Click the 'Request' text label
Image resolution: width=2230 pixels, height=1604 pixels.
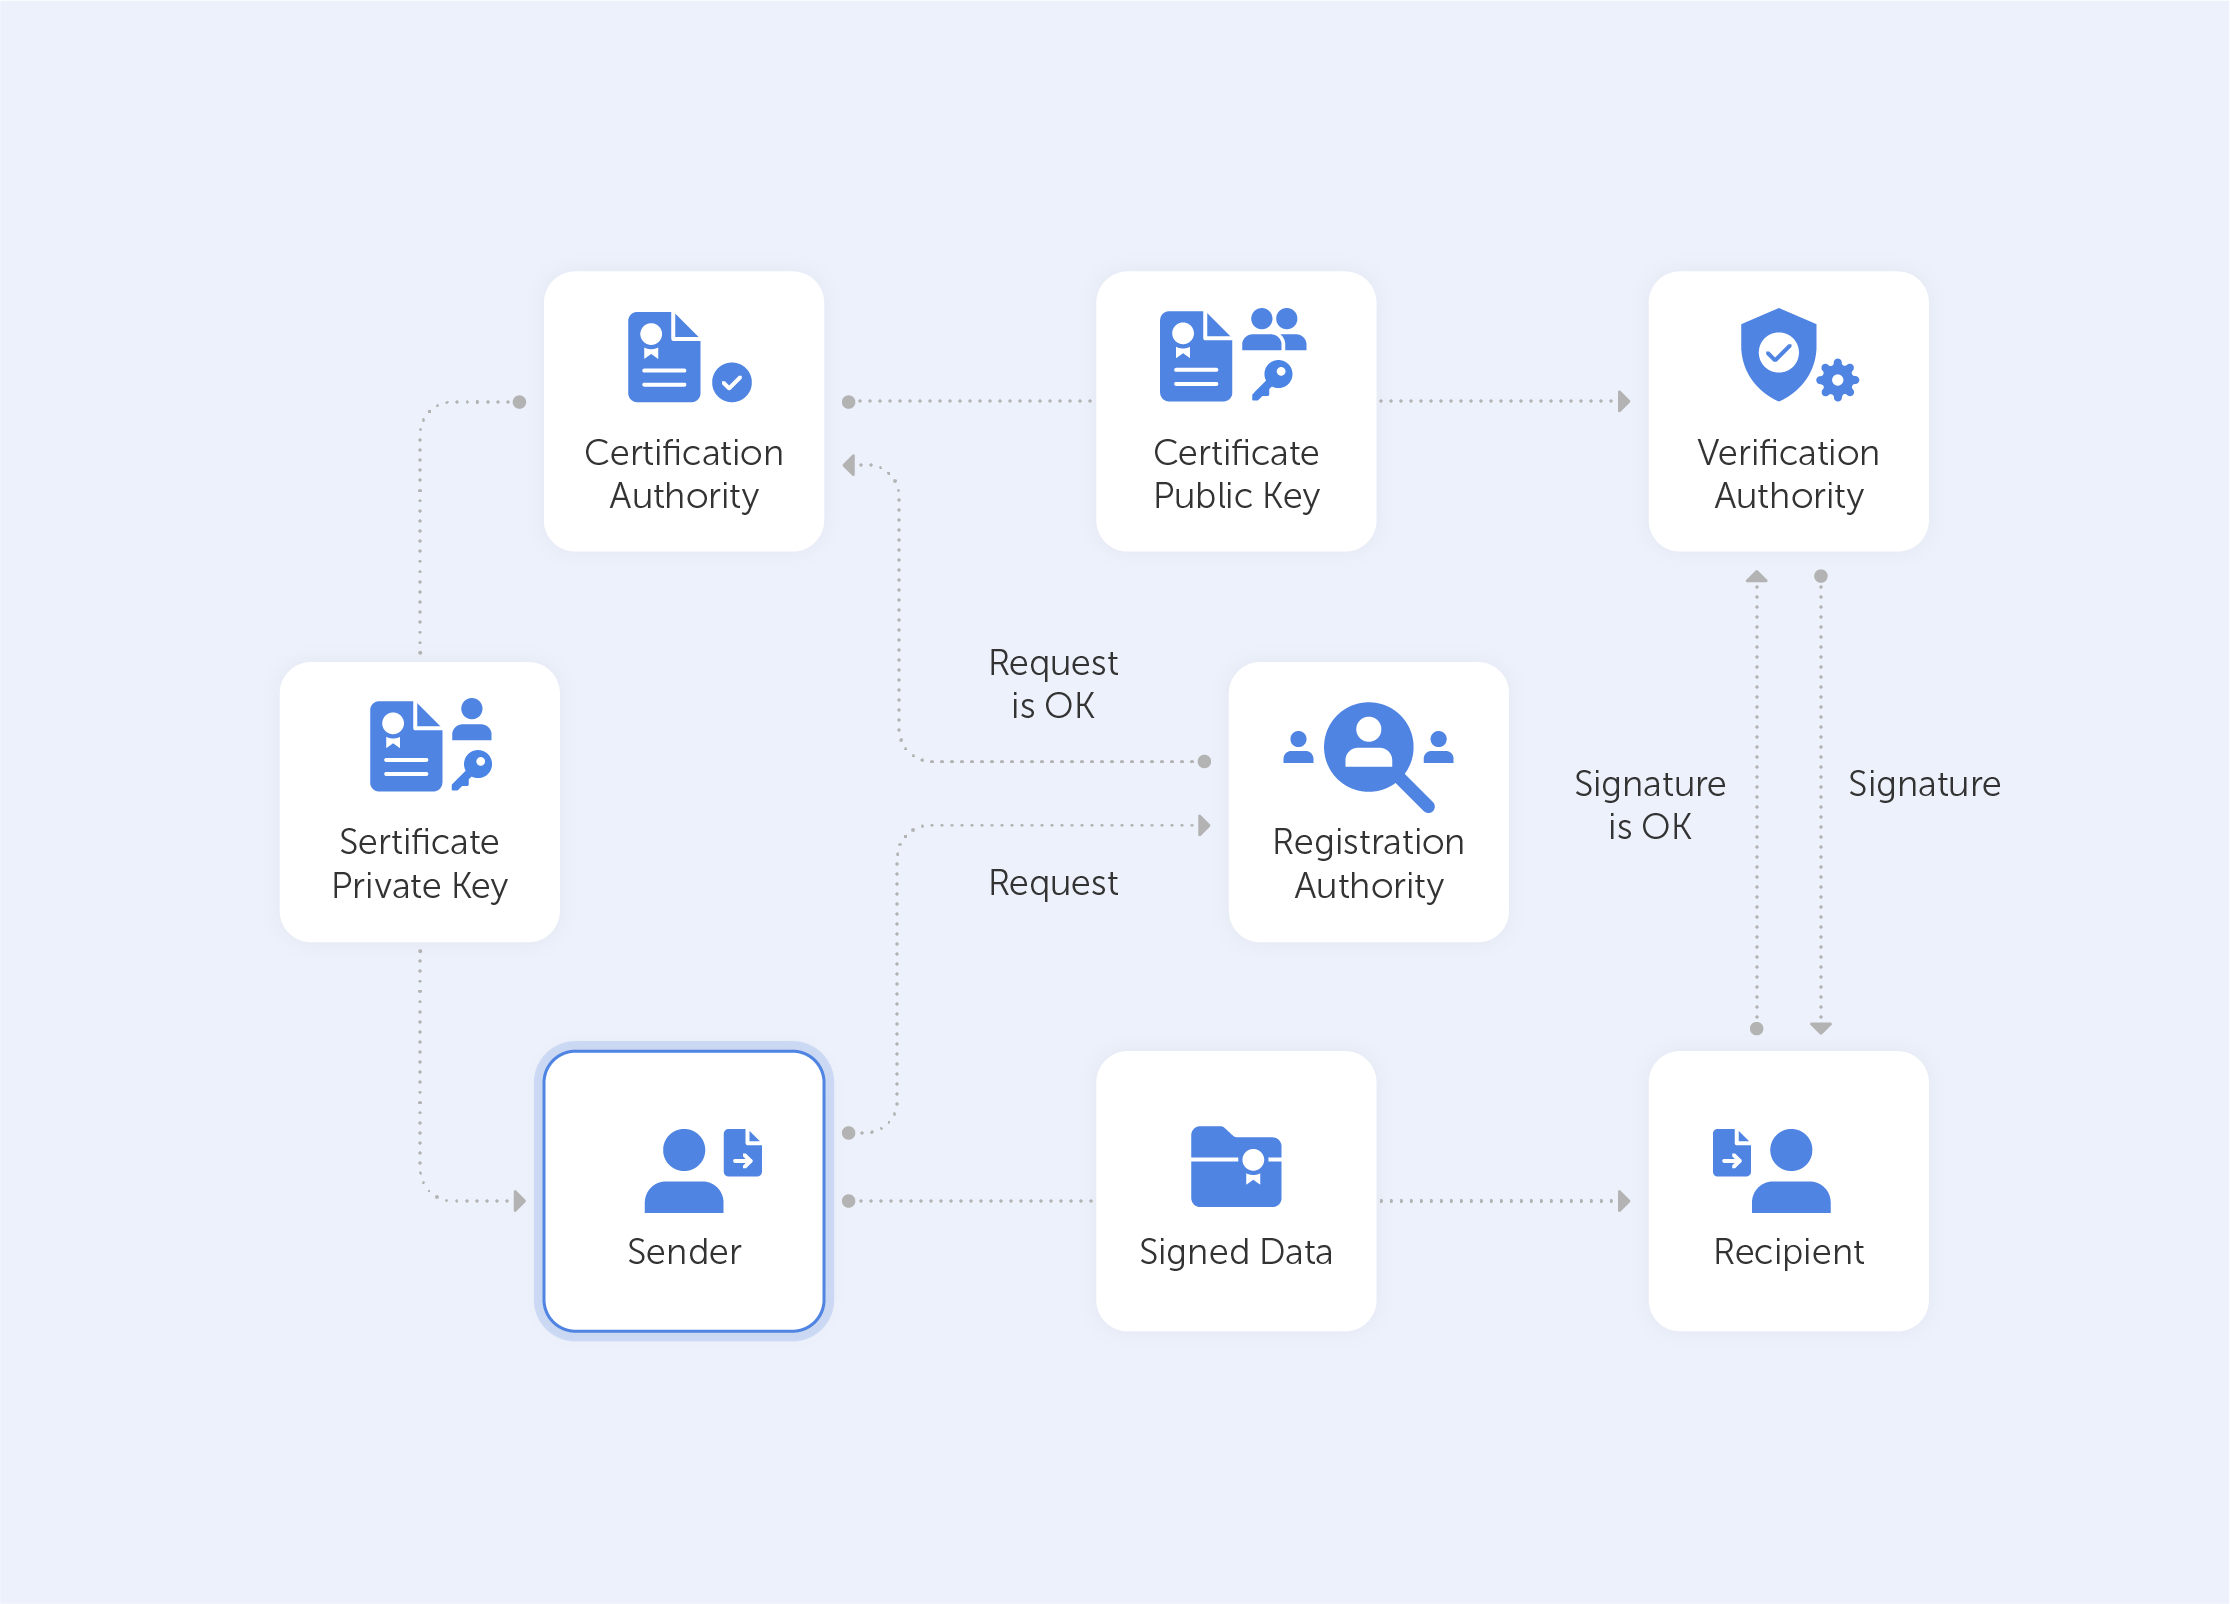point(1052,883)
